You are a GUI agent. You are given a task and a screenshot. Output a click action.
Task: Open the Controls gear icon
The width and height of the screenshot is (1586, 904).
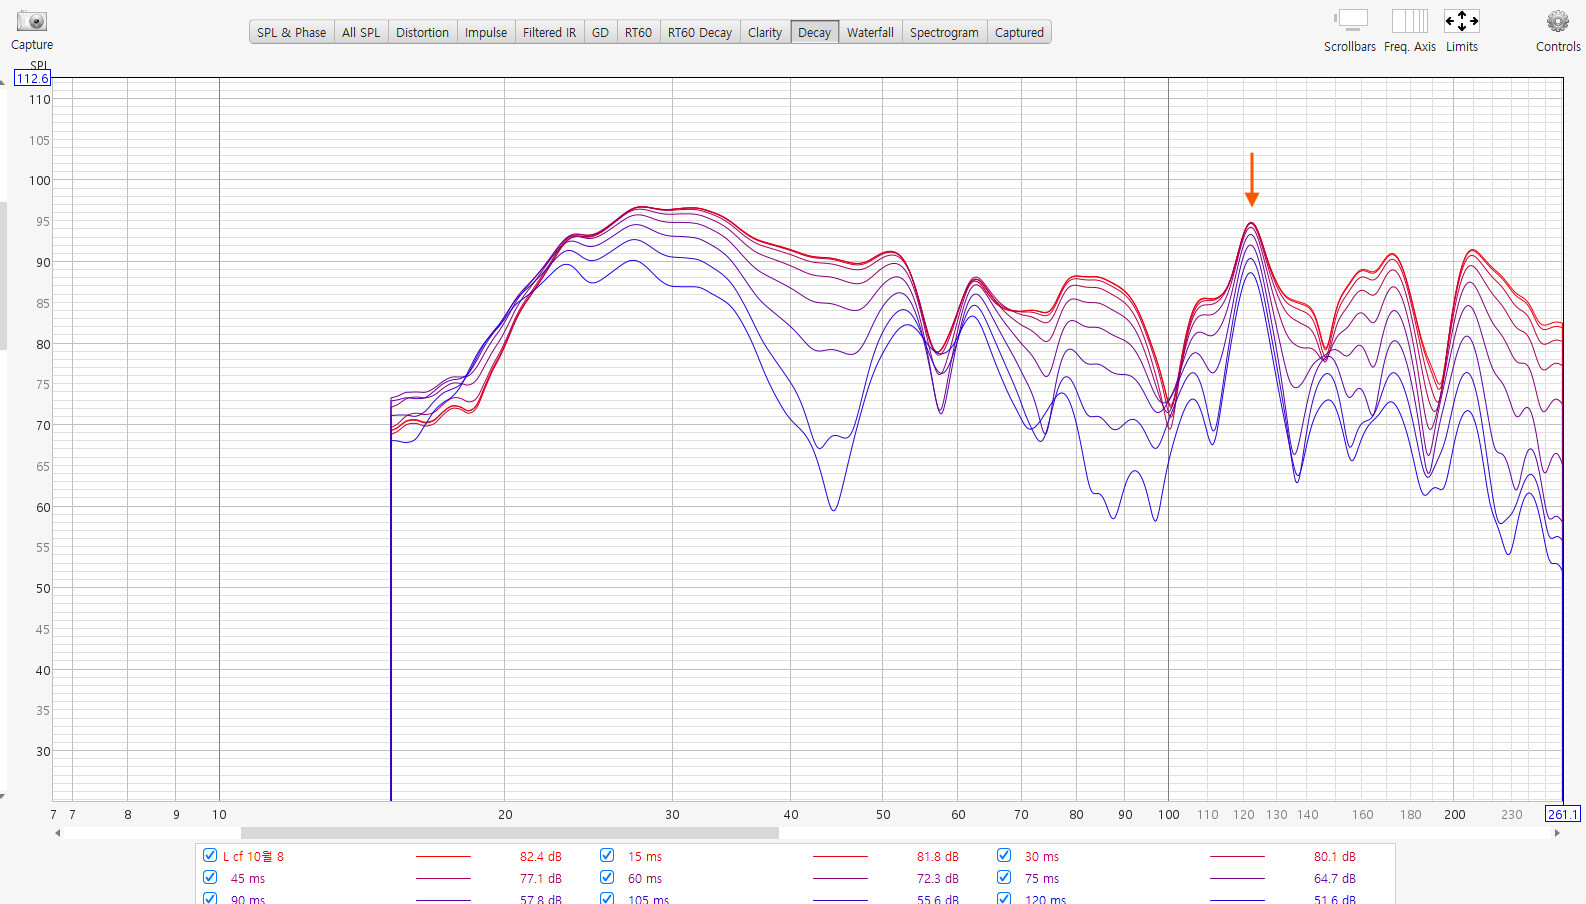(x=1557, y=21)
